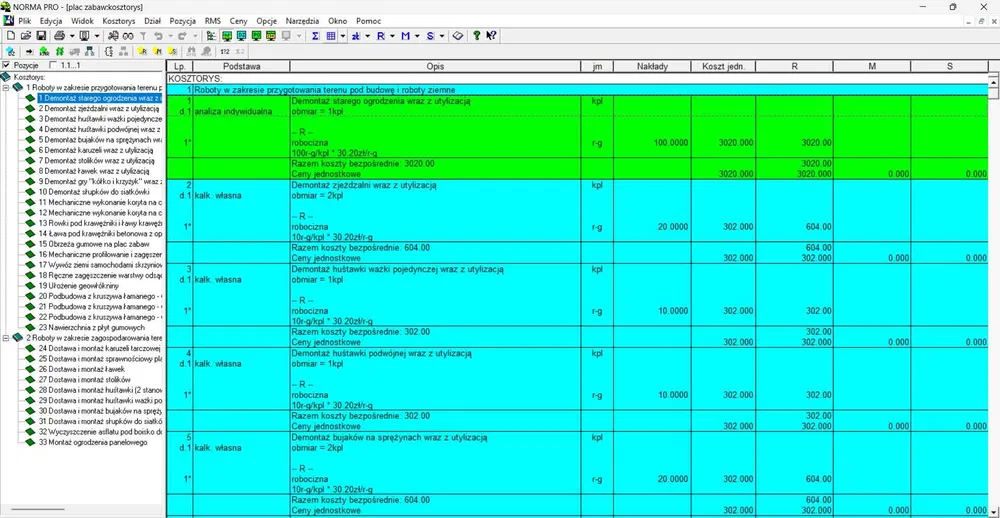
Task: Select tree item '19 Ułożenie geowłókniny'
Action: tap(78, 286)
